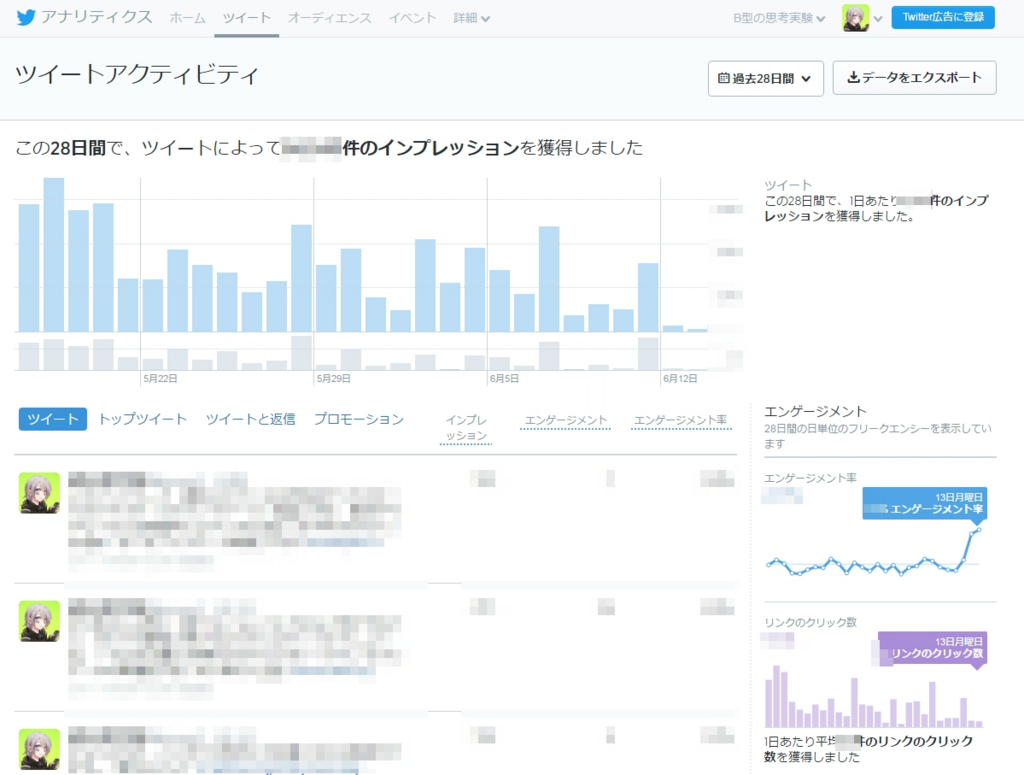Click the calendar icon in date range button
The image size is (1024, 775).
(x=724, y=78)
